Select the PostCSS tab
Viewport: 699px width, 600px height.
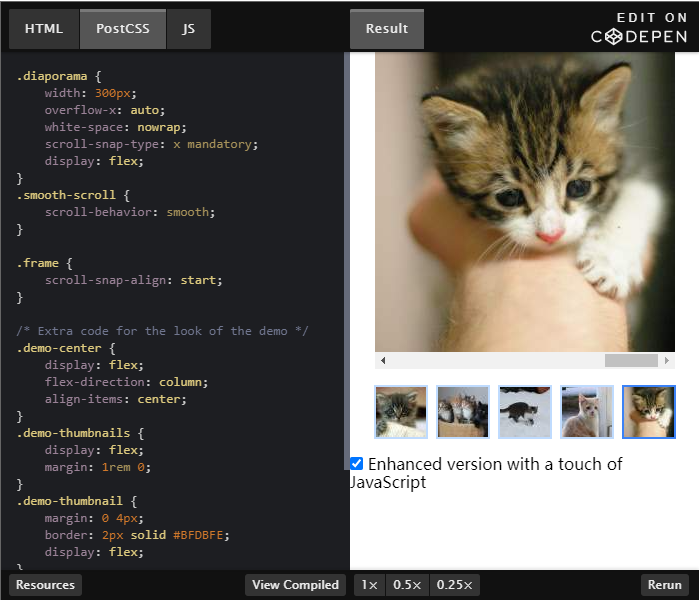click(123, 29)
